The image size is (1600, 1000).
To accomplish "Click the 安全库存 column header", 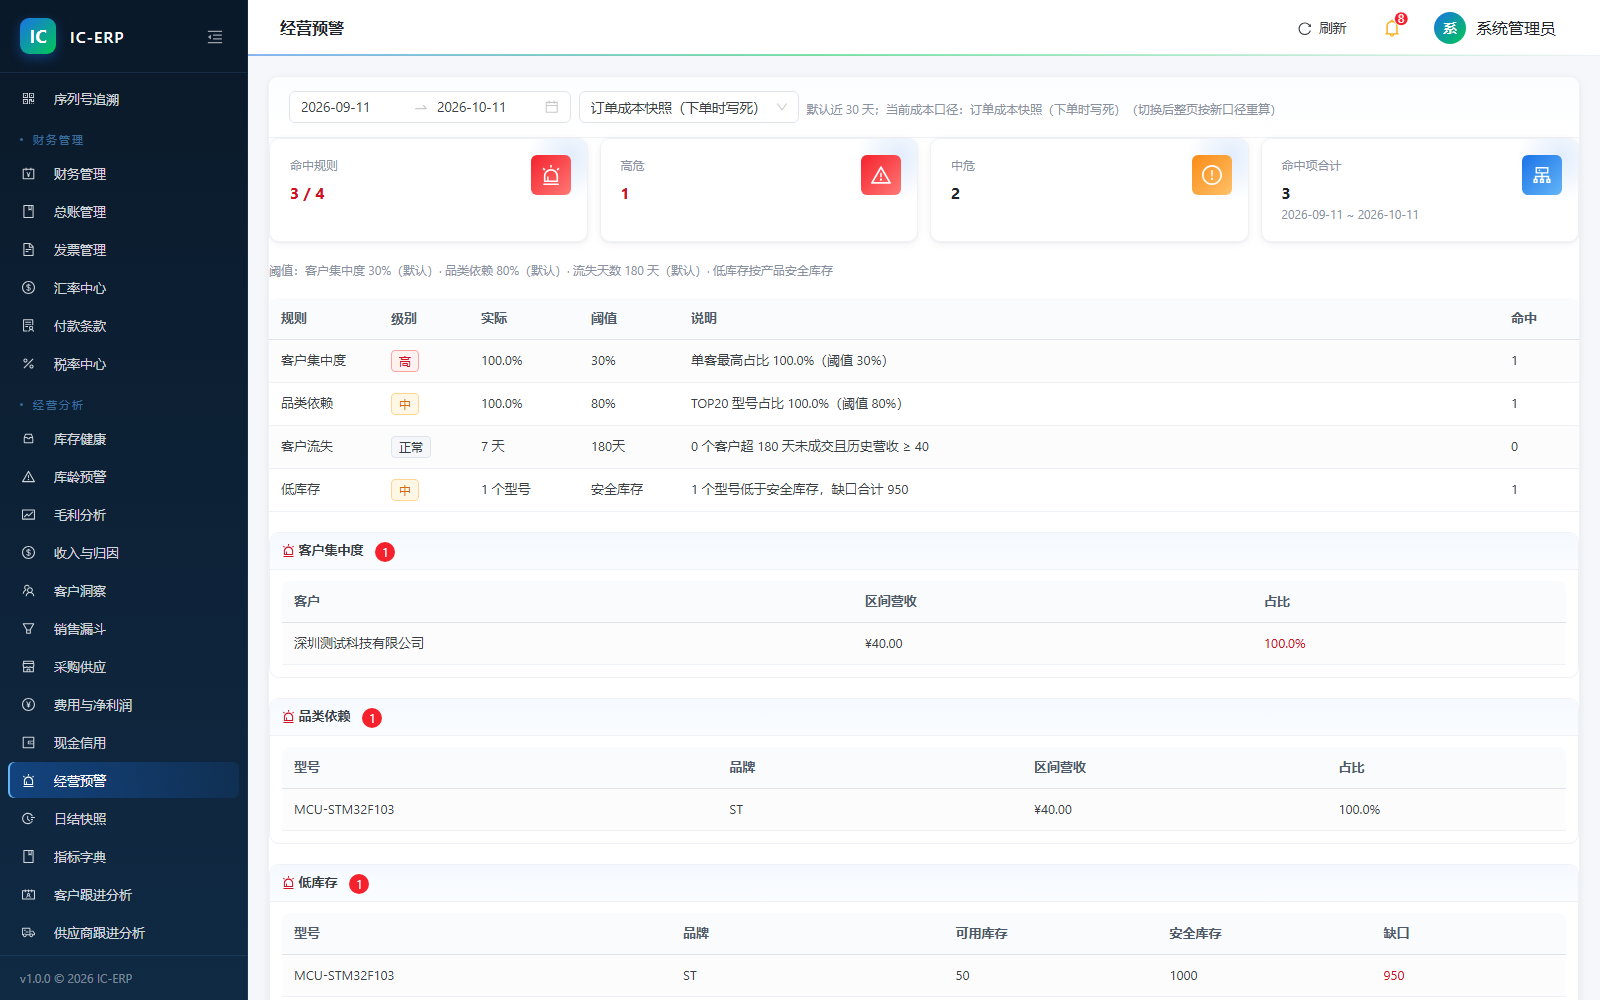I will coord(1195,933).
